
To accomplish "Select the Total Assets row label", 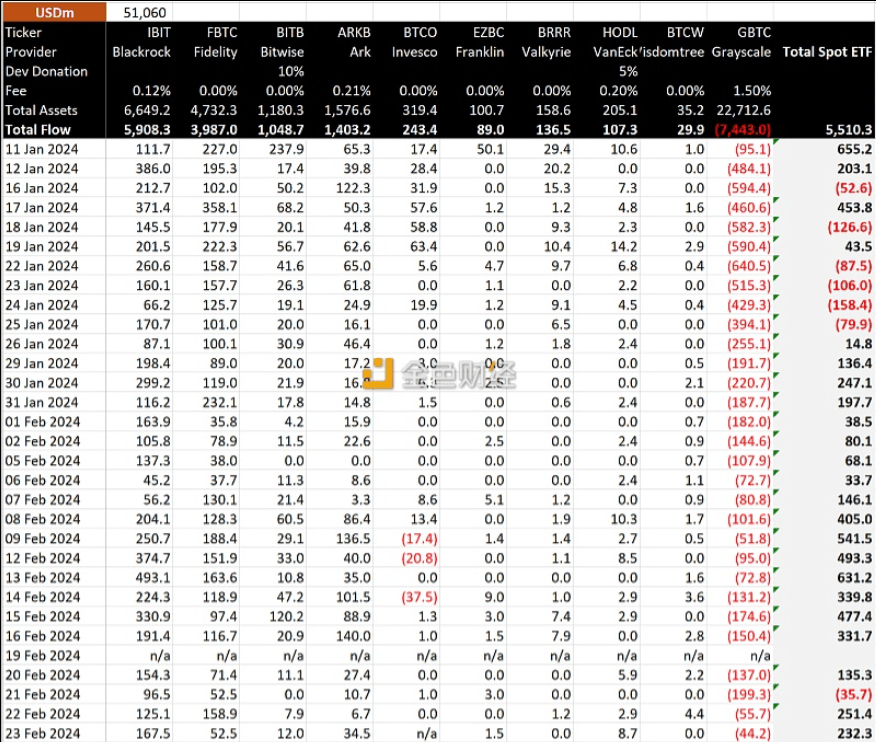I will tap(41, 110).
